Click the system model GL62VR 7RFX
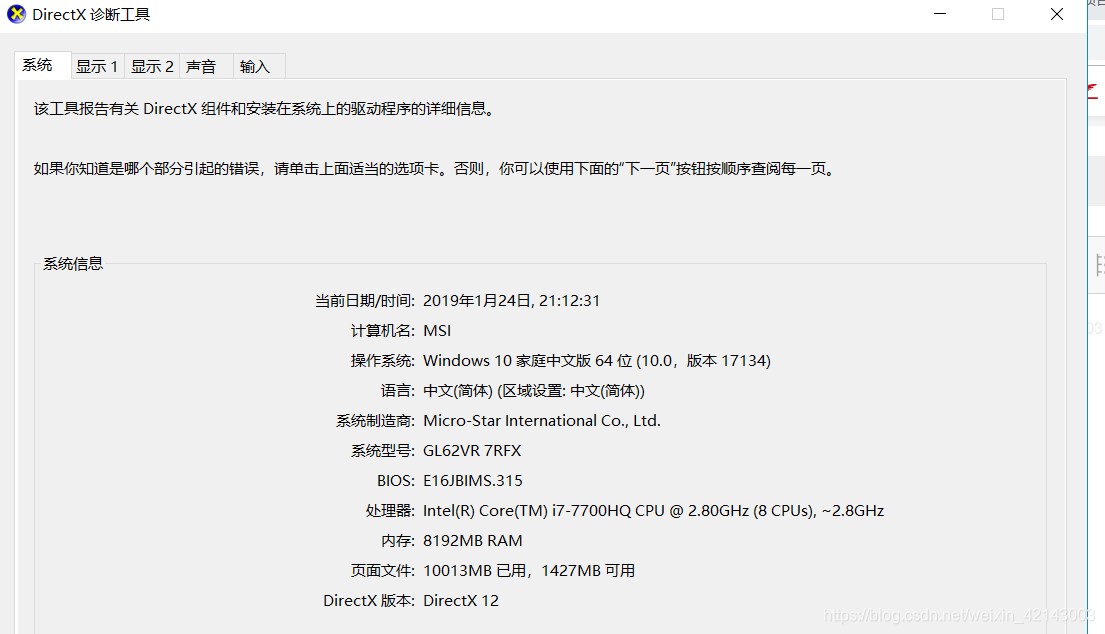The height and width of the screenshot is (634, 1105). (x=472, y=451)
